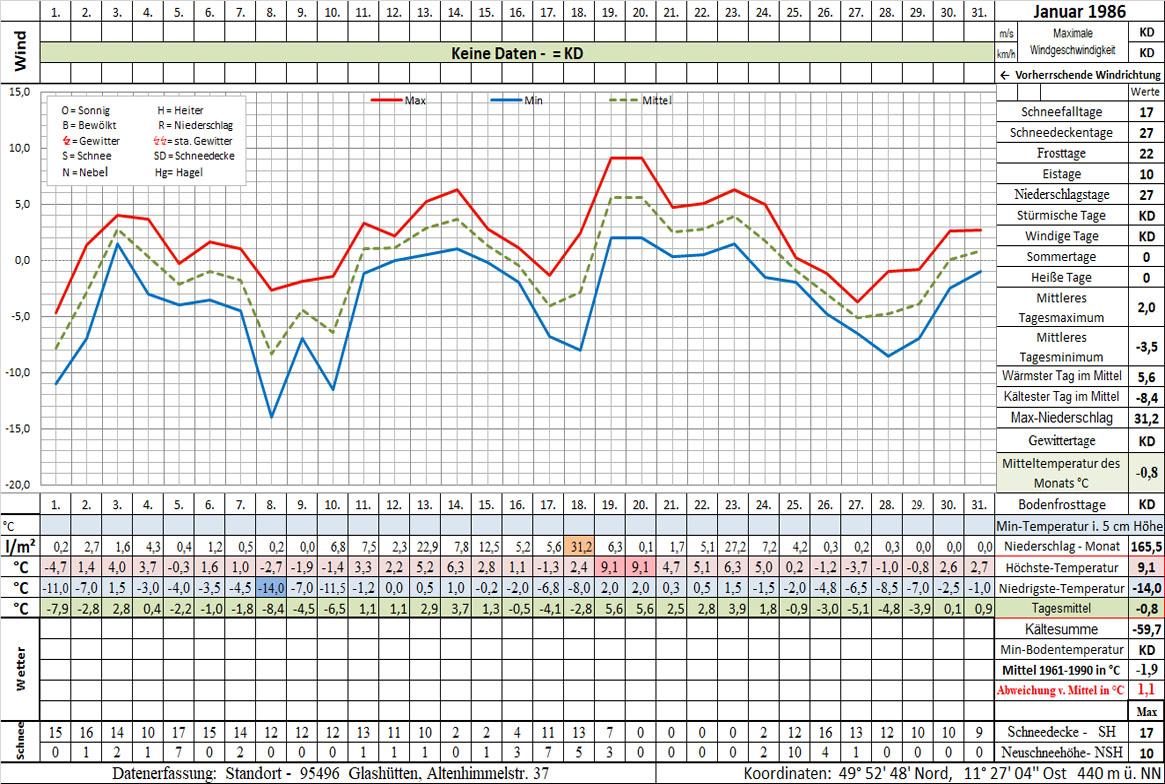Click the blue Min line sample in legend
Viewport: 1165px width, 784px height.
(506, 100)
